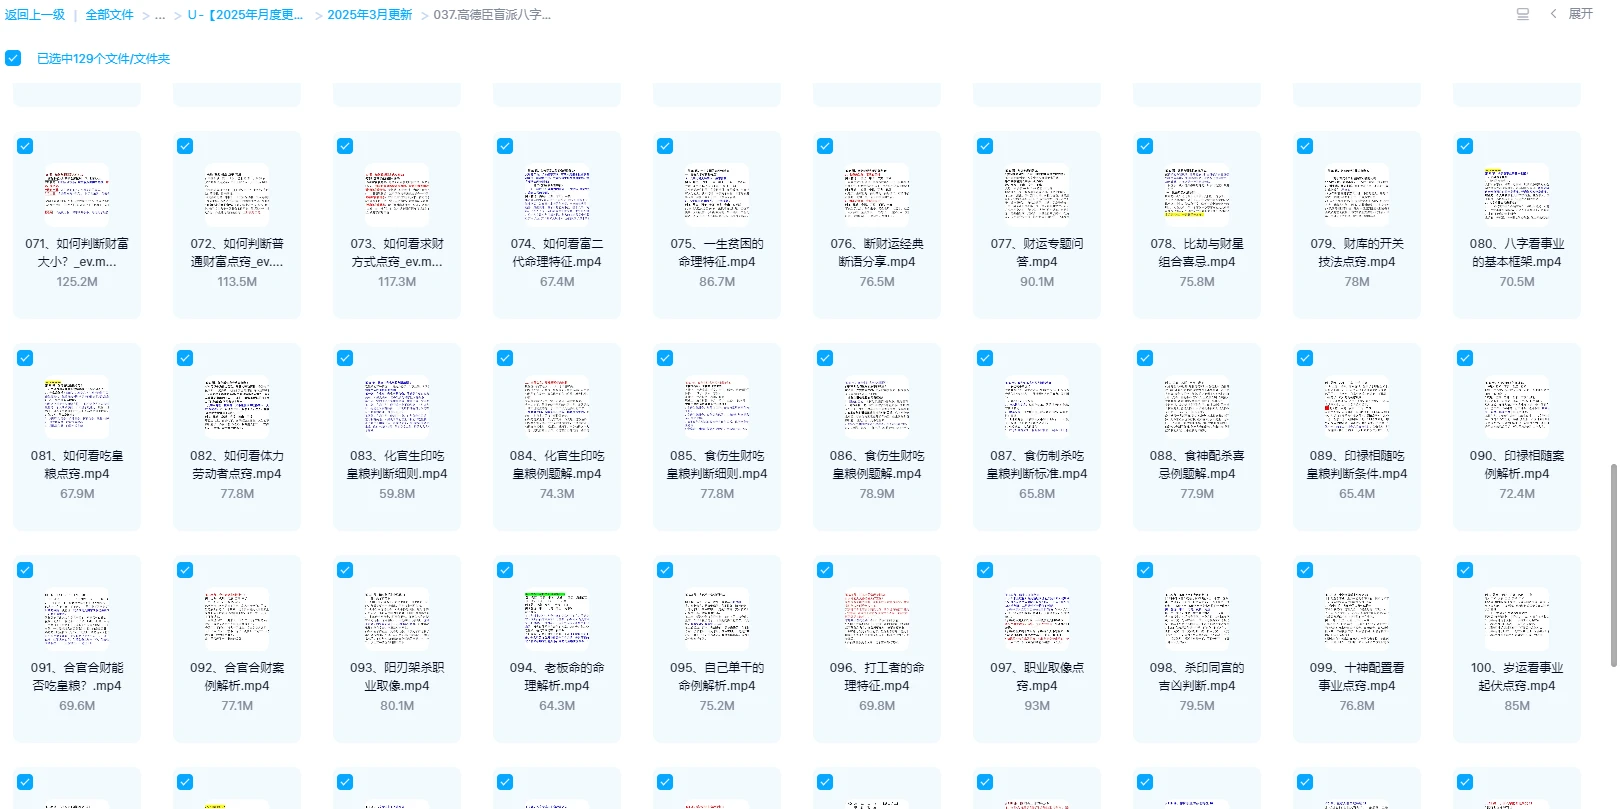Viewport: 1621px width, 809px height.
Task: Select file name 074、如何看富二代命理特征.mp4
Action: (557, 253)
